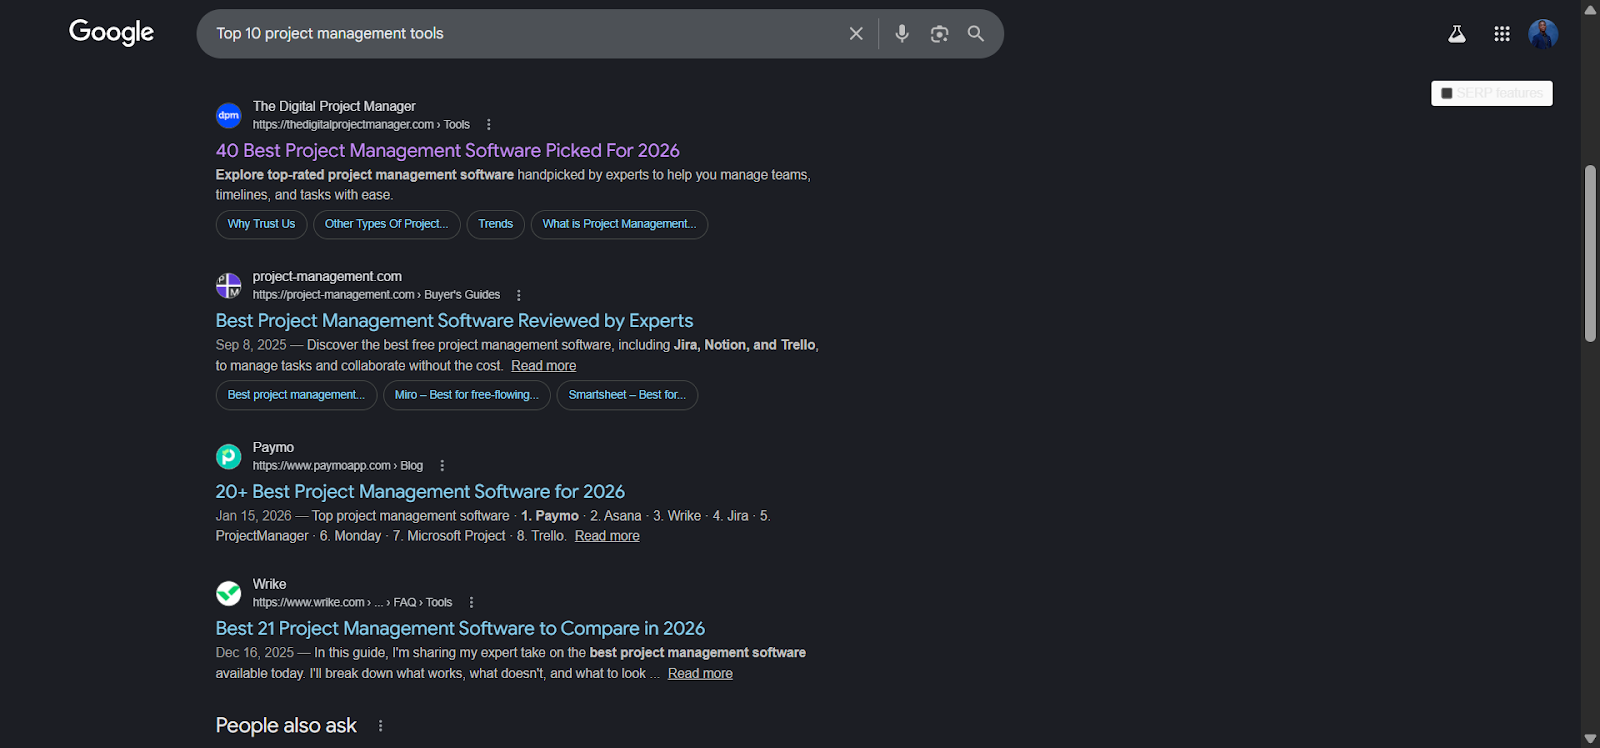Viewport: 1600px width, 748px height.
Task: Select the "Why Trust Us" sitelink chip
Action: [261, 224]
